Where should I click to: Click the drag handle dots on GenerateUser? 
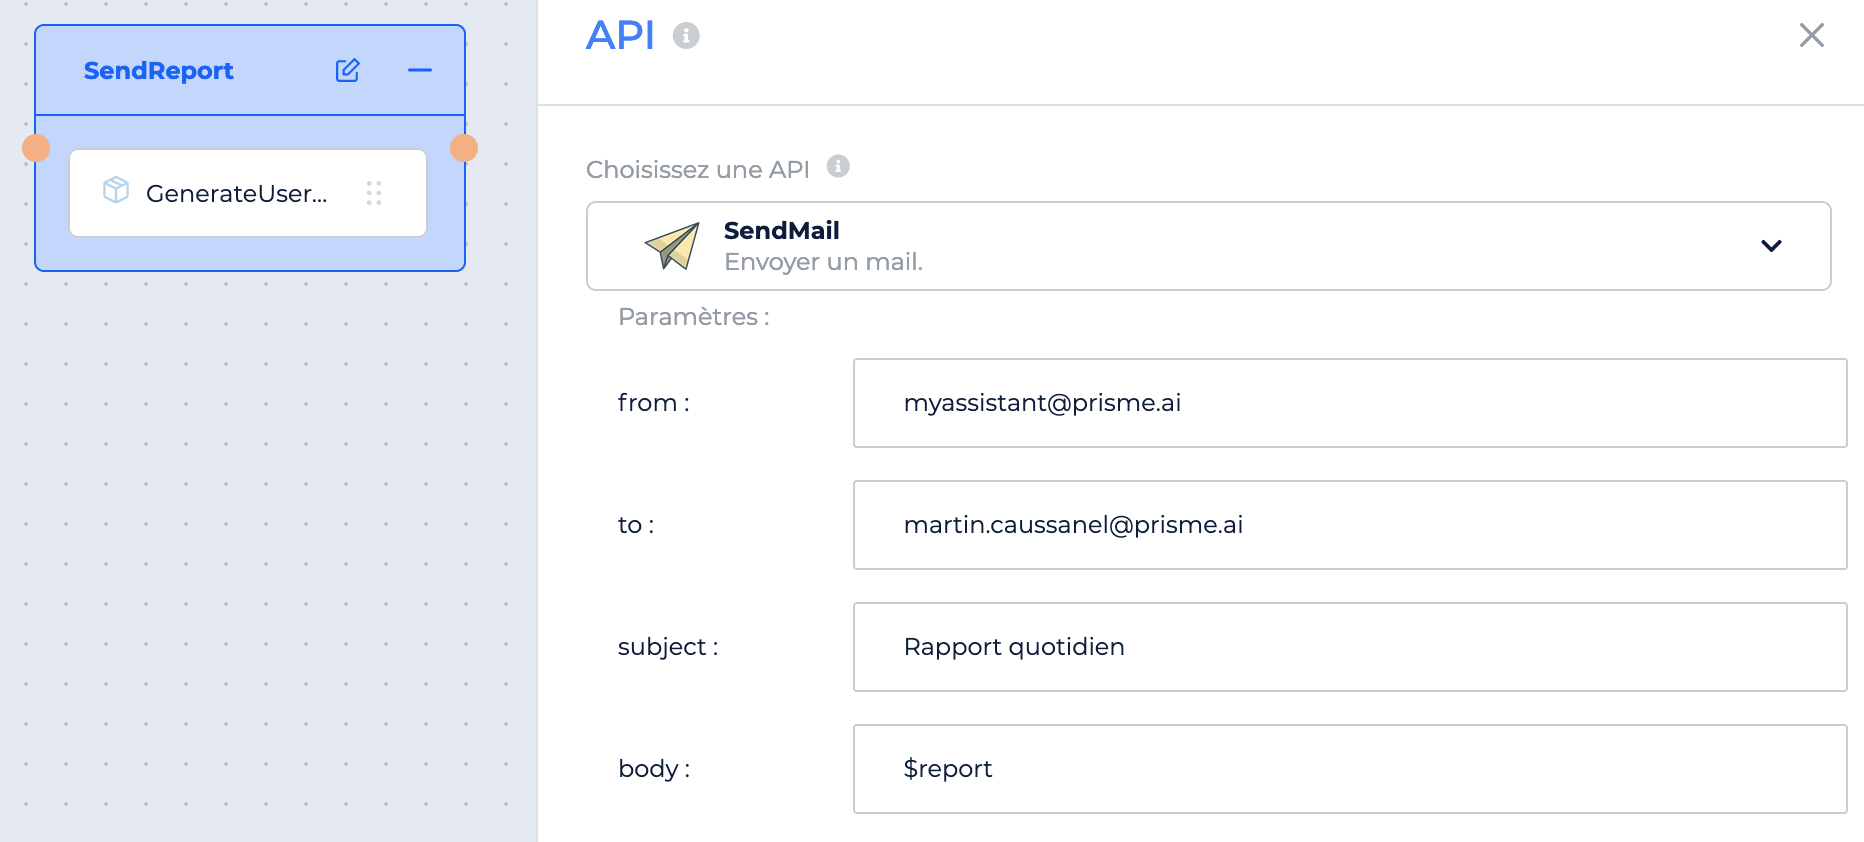[x=374, y=193]
